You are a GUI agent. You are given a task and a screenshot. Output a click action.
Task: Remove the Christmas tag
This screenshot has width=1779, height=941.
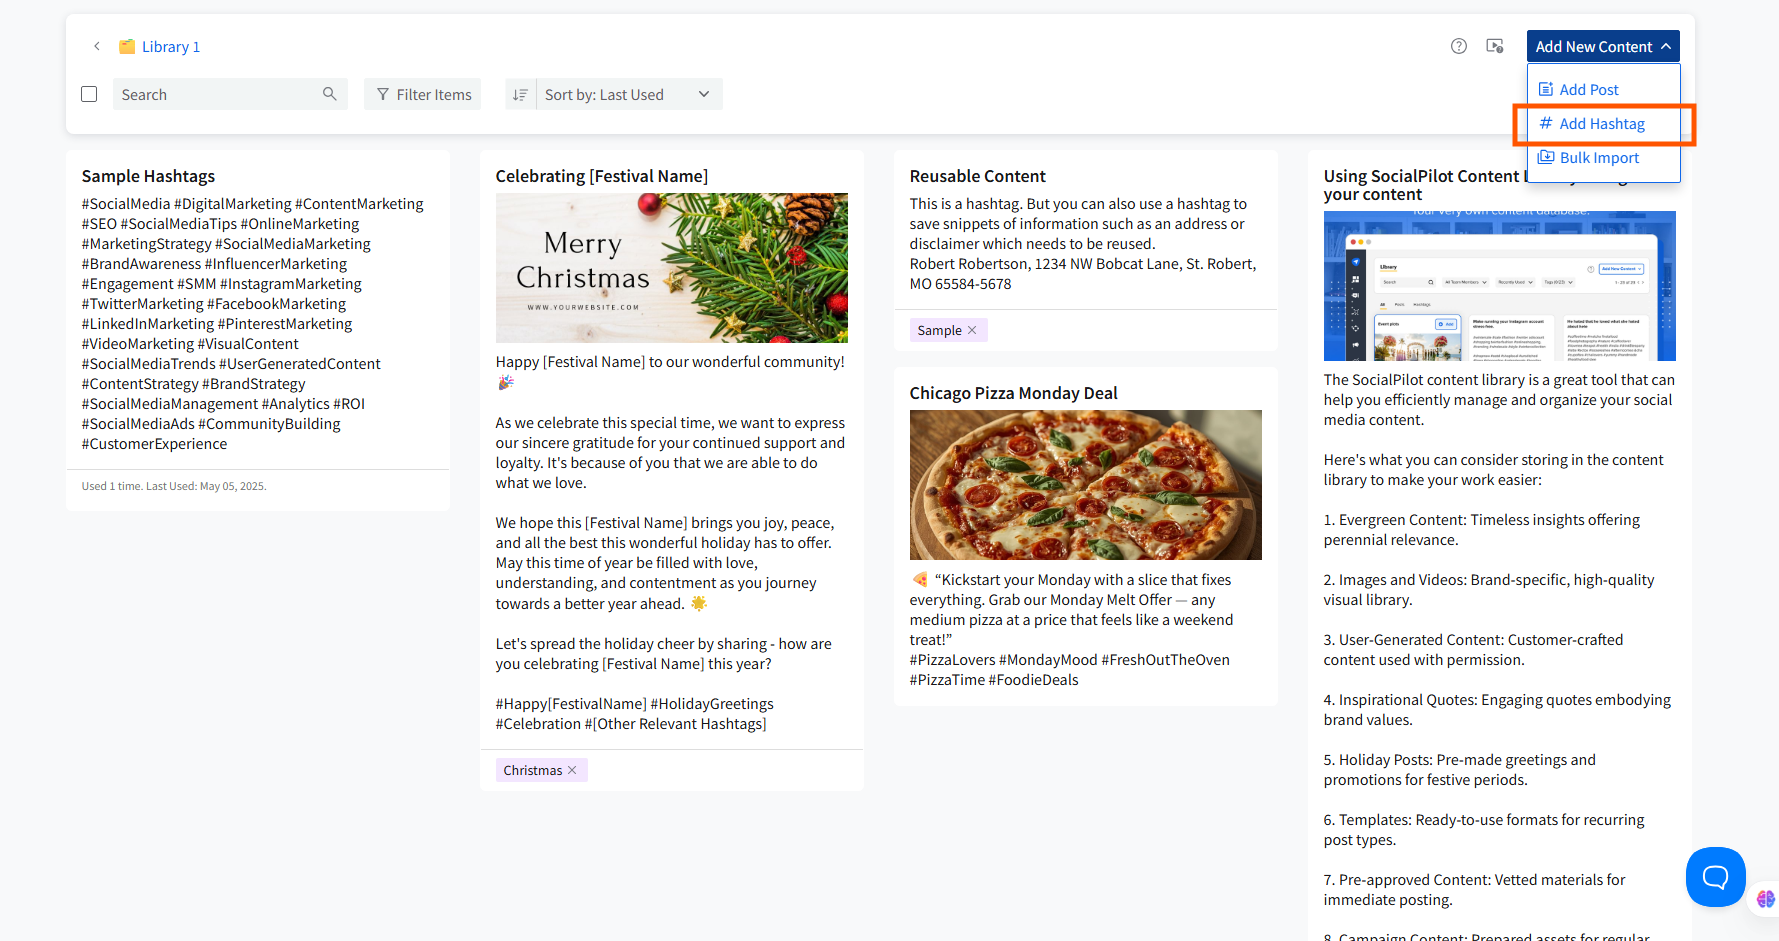point(572,770)
